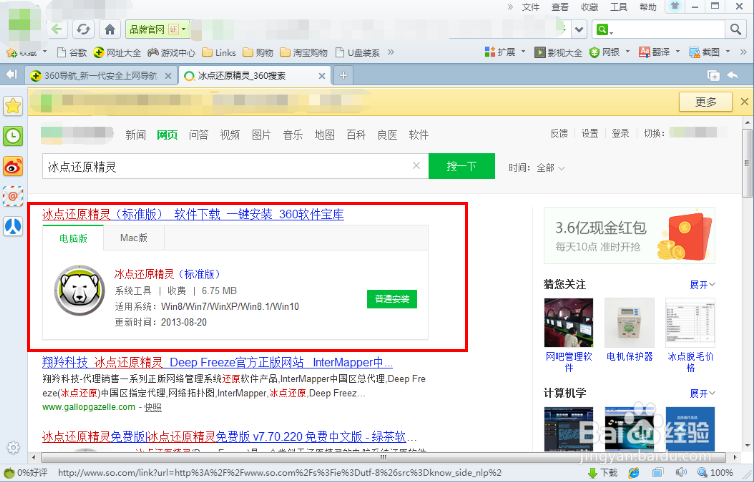This screenshot has height=482, width=754.
Task: Expand 计算机学 section with 展开
Action: pos(703,393)
